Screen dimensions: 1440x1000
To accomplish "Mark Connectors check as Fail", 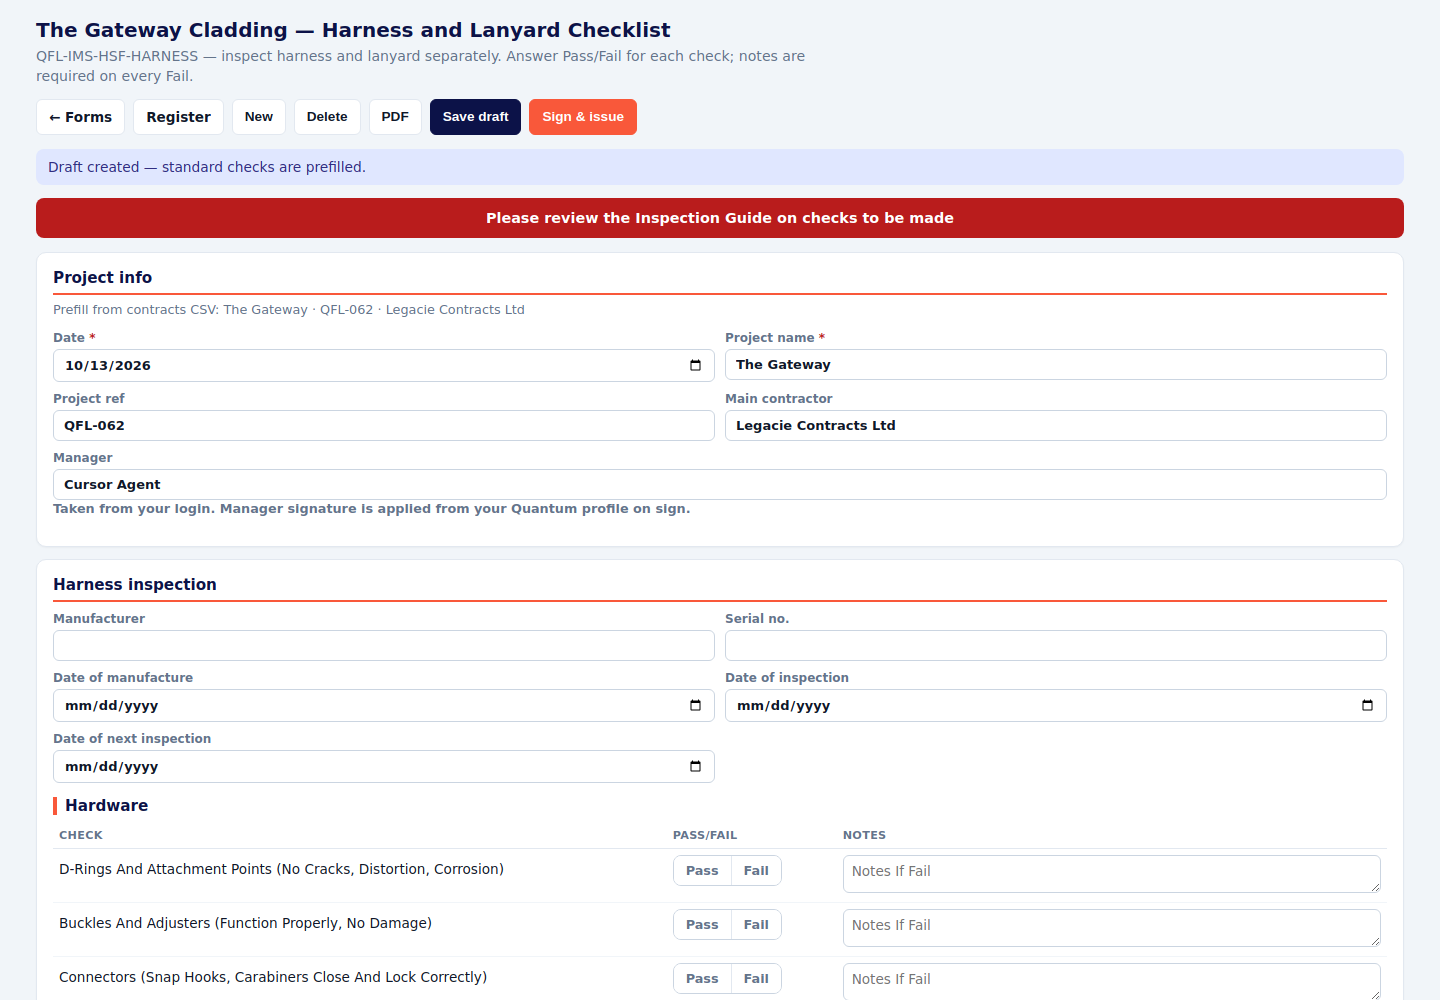I will coord(756,979).
